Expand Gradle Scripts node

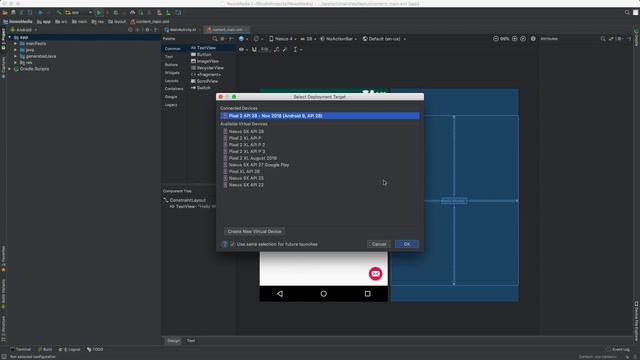pyautogui.click(x=10, y=69)
